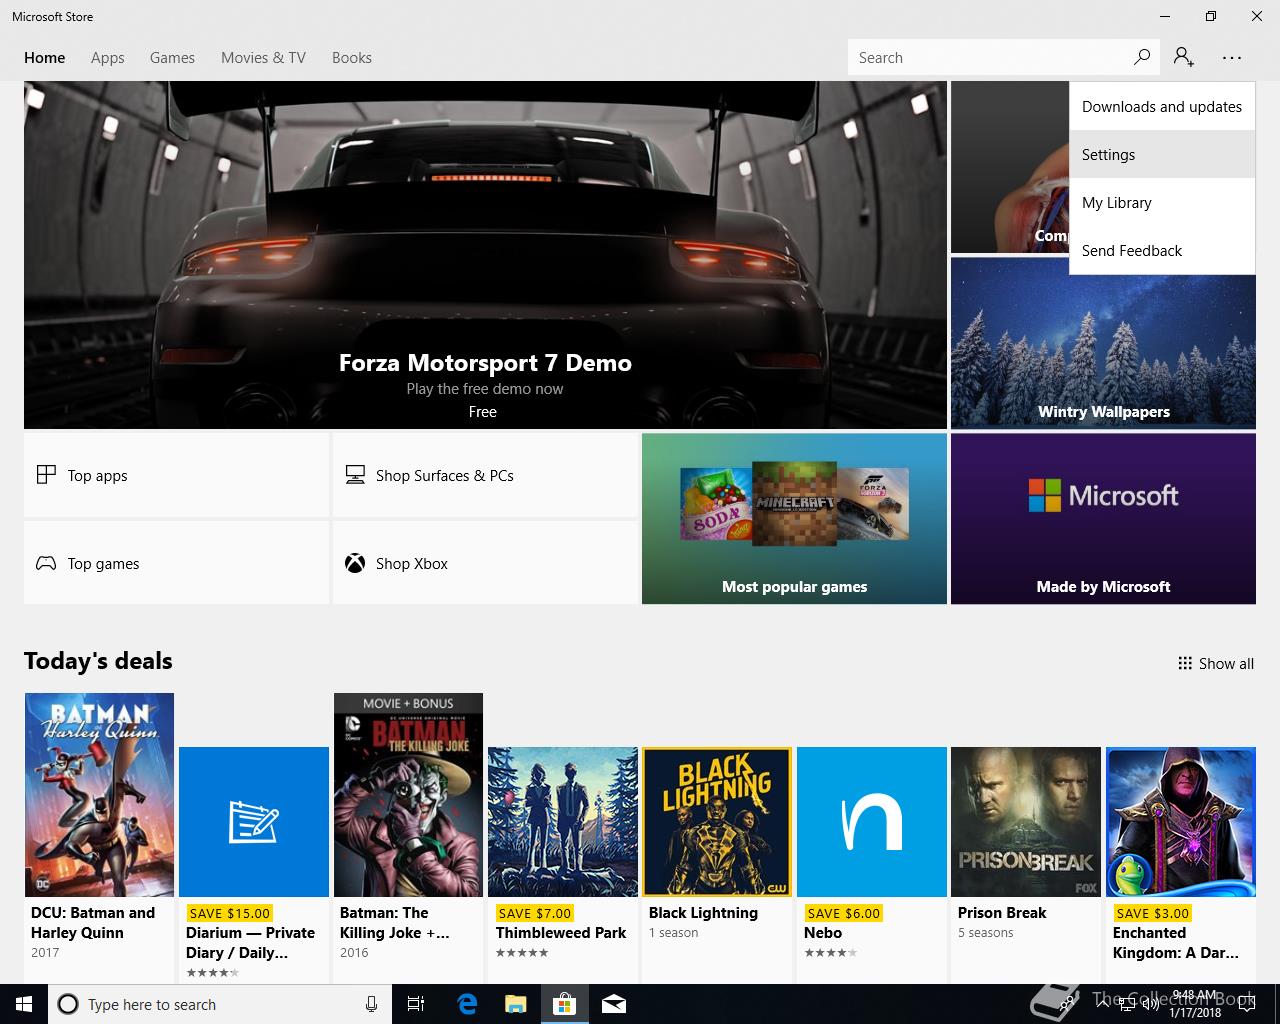The height and width of the screenshot is (1024, 1280).
Task: Open the Black Lightning poster
Action: pyautogui.click(x=717, y=822)
